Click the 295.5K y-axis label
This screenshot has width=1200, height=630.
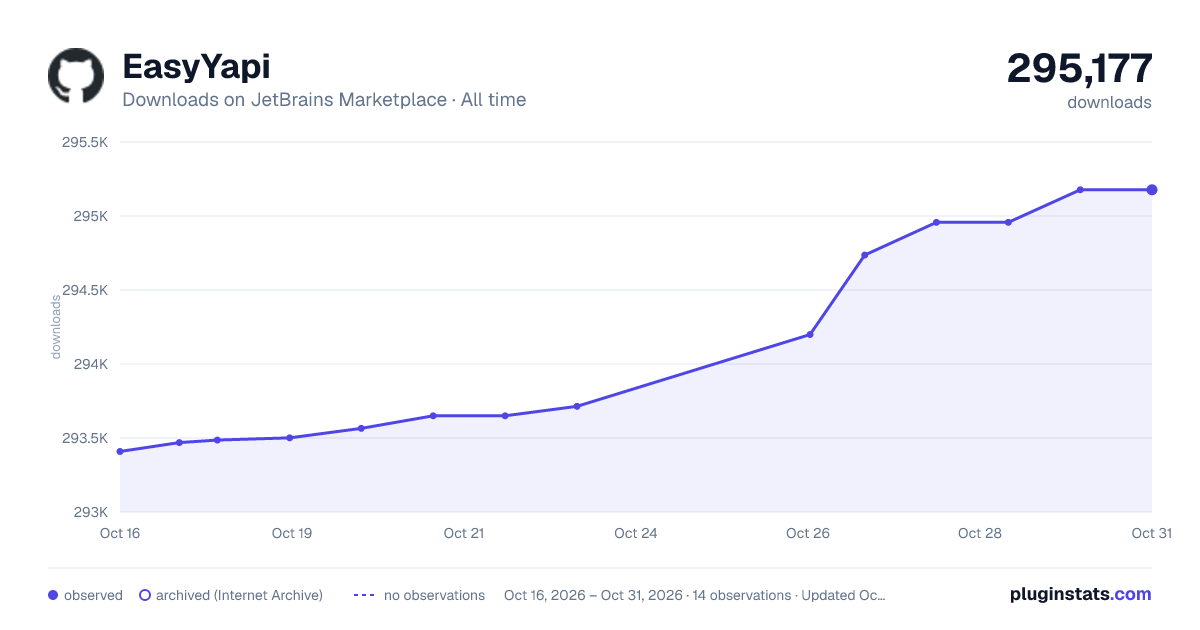tap(84, 142)
